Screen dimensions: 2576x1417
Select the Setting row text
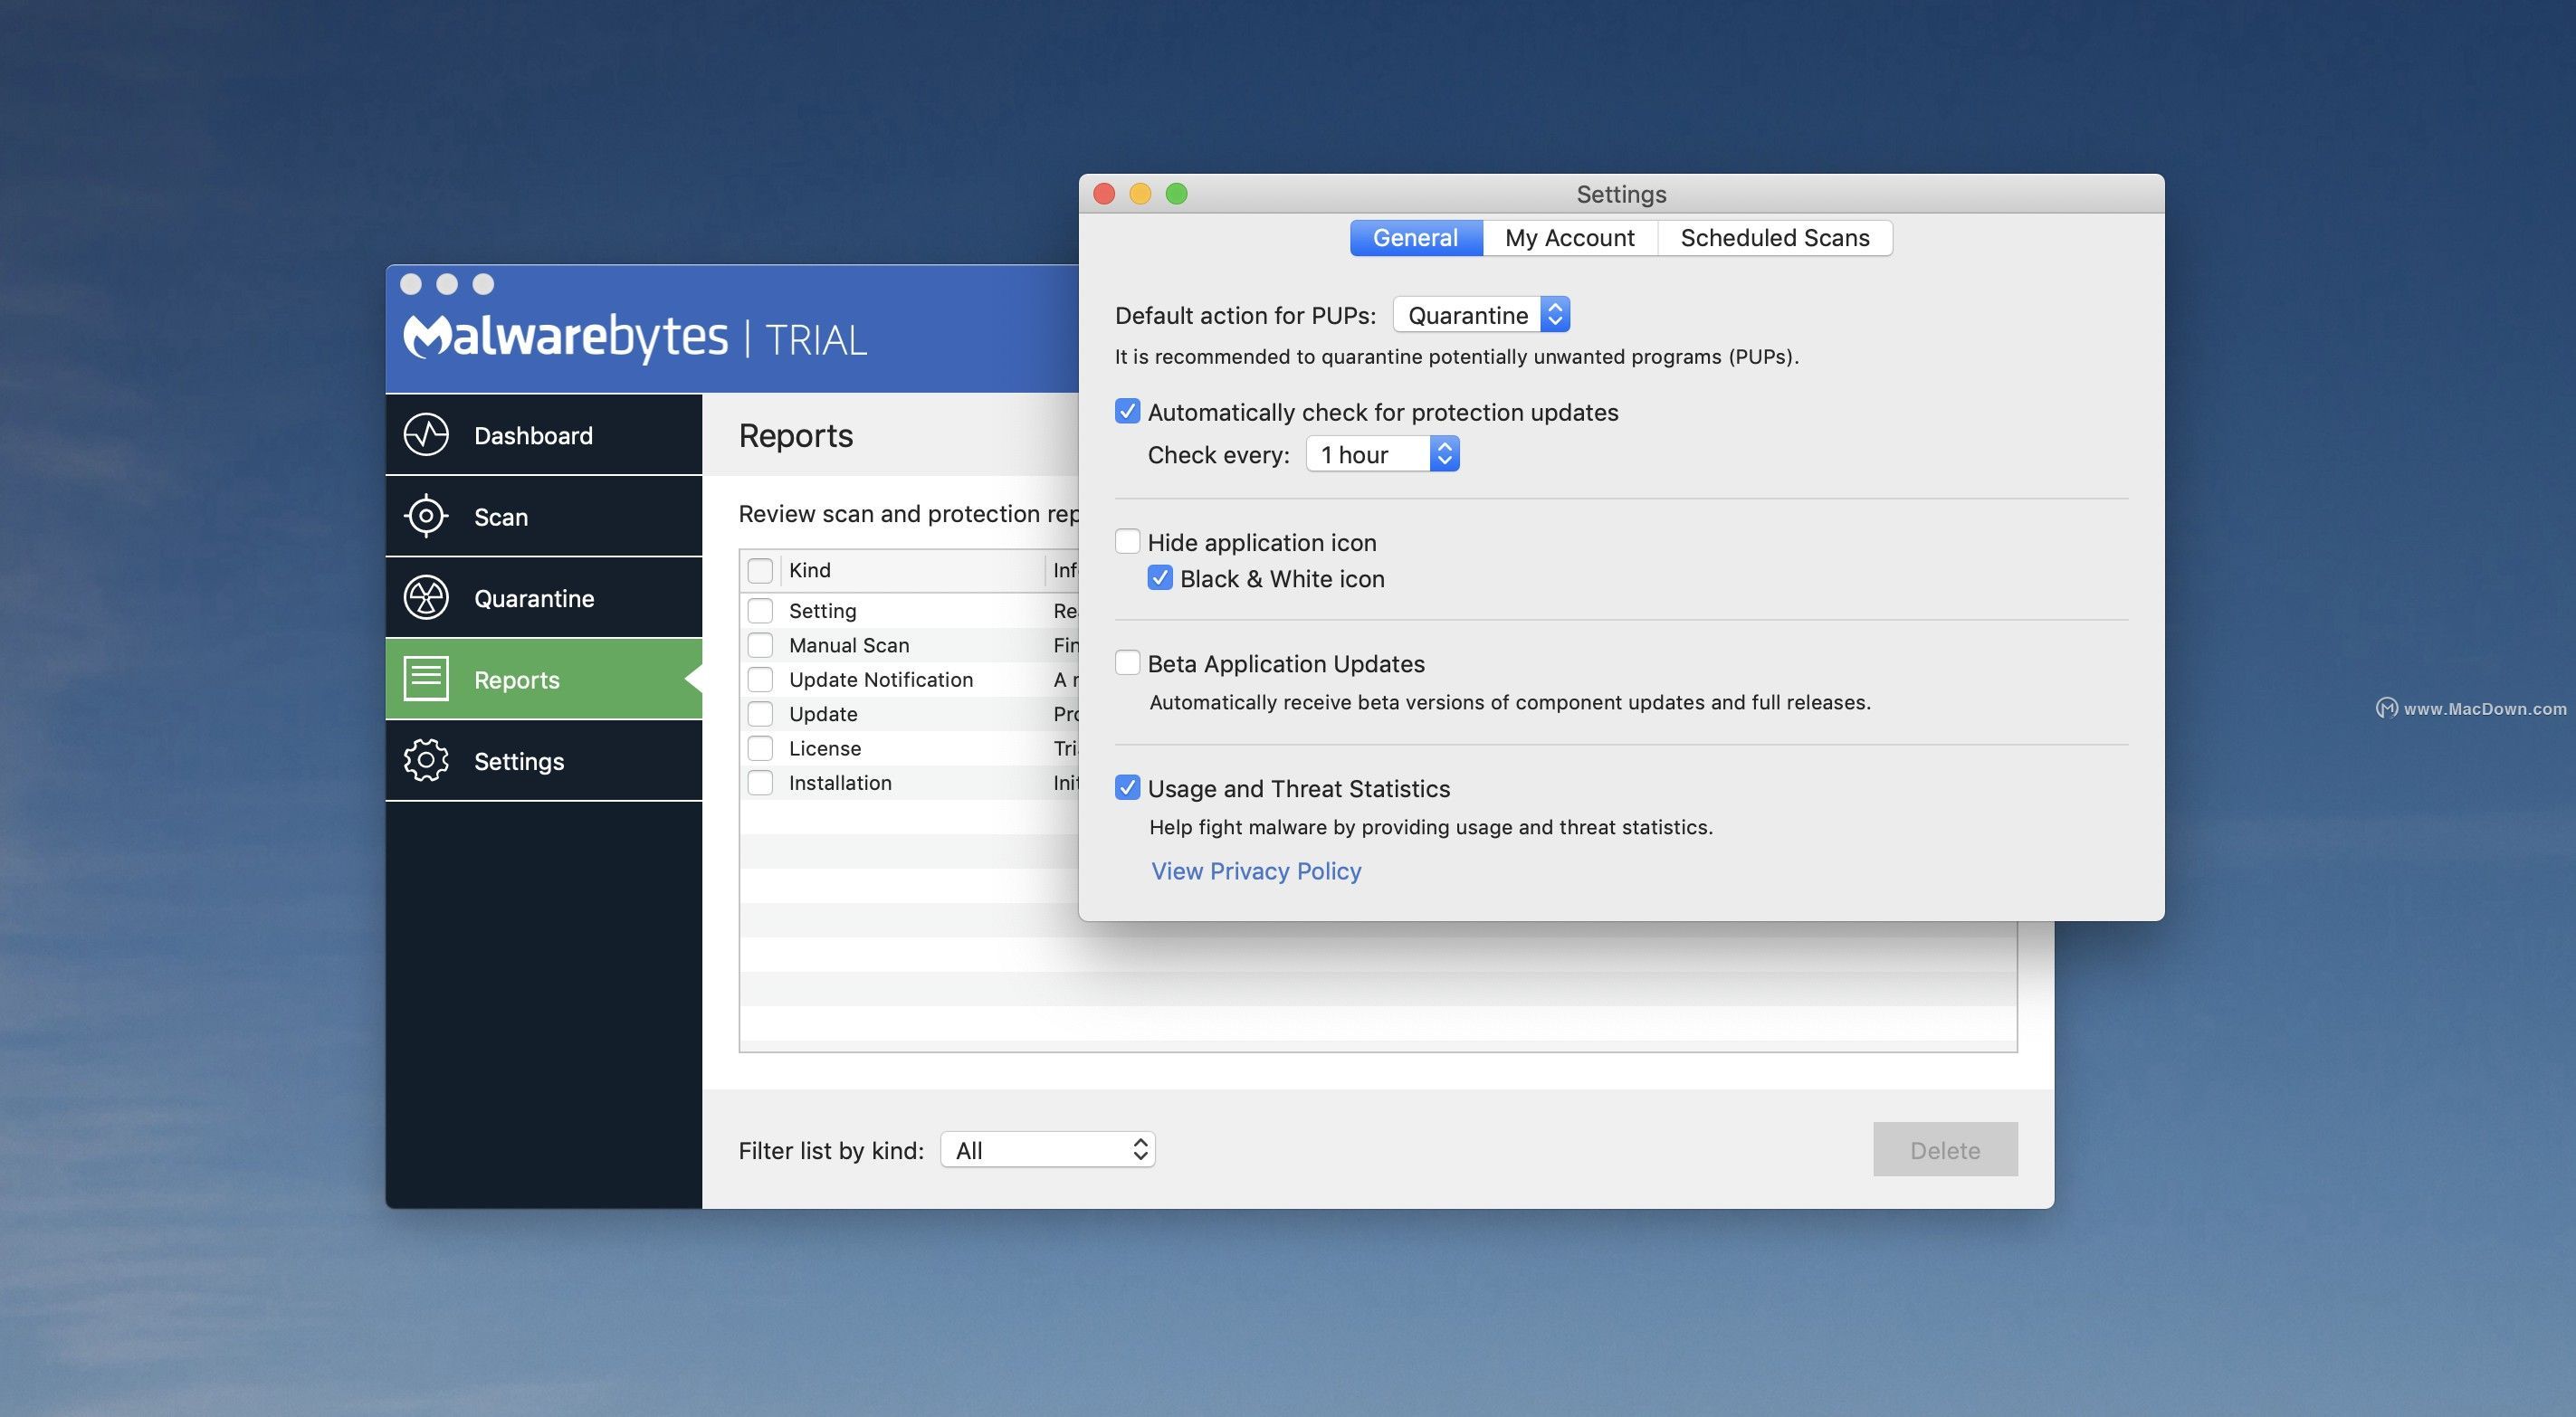822,610
